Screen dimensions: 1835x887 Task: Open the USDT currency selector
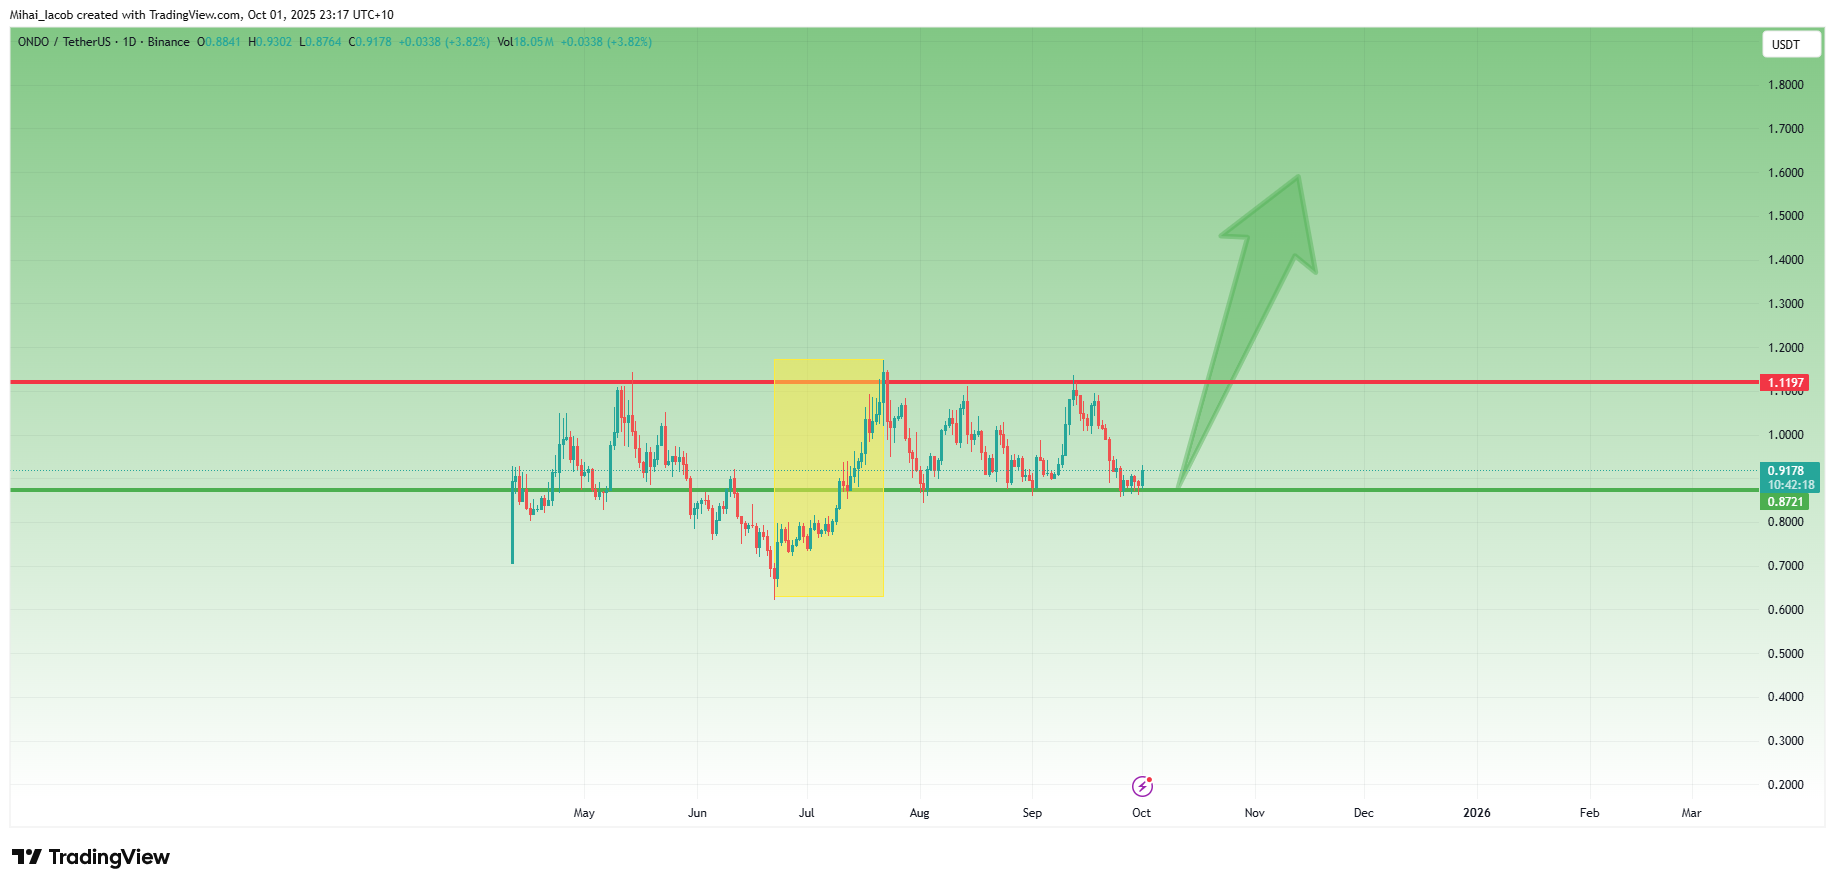coord(1789,44)
